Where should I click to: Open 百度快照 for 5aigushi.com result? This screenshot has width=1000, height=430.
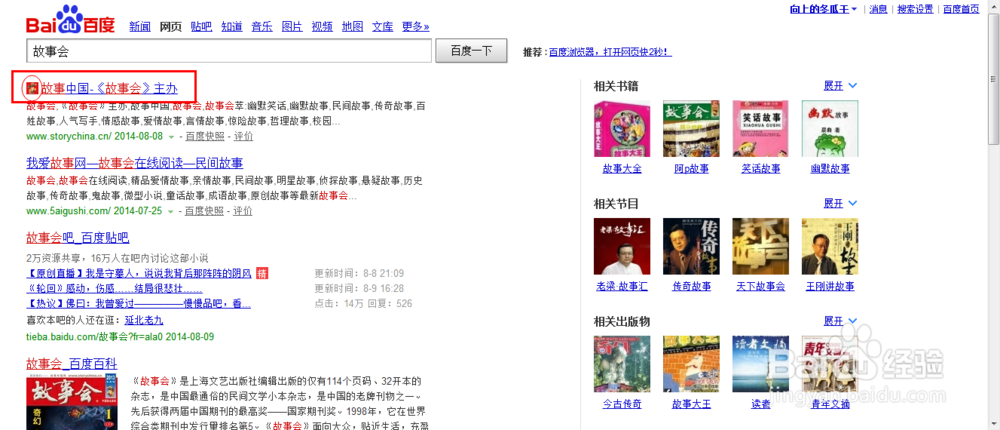[204, 211]
